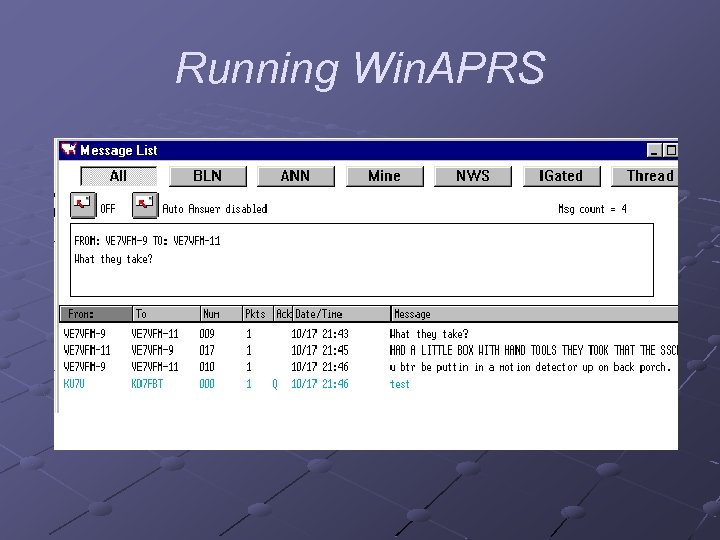Viewport: 720px width, 540px height.
Task: Sort by the Pkts column header
Action: tap(258, 314)
